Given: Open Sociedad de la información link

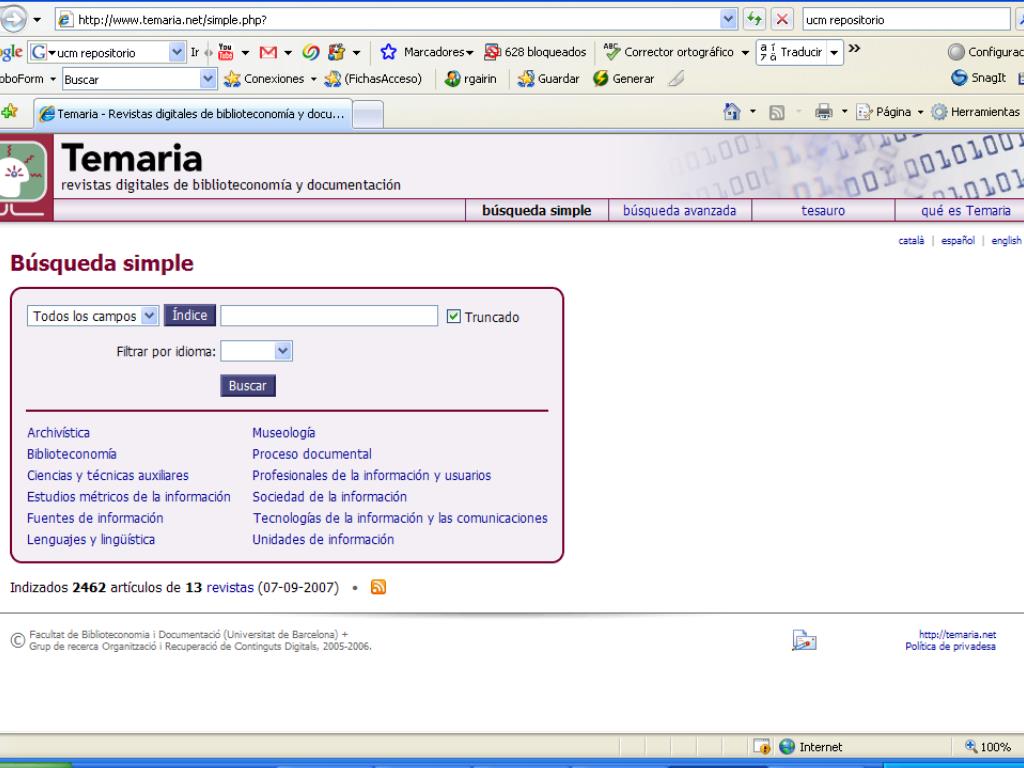Looking at the screenshot, I should (x=329, y=496).
